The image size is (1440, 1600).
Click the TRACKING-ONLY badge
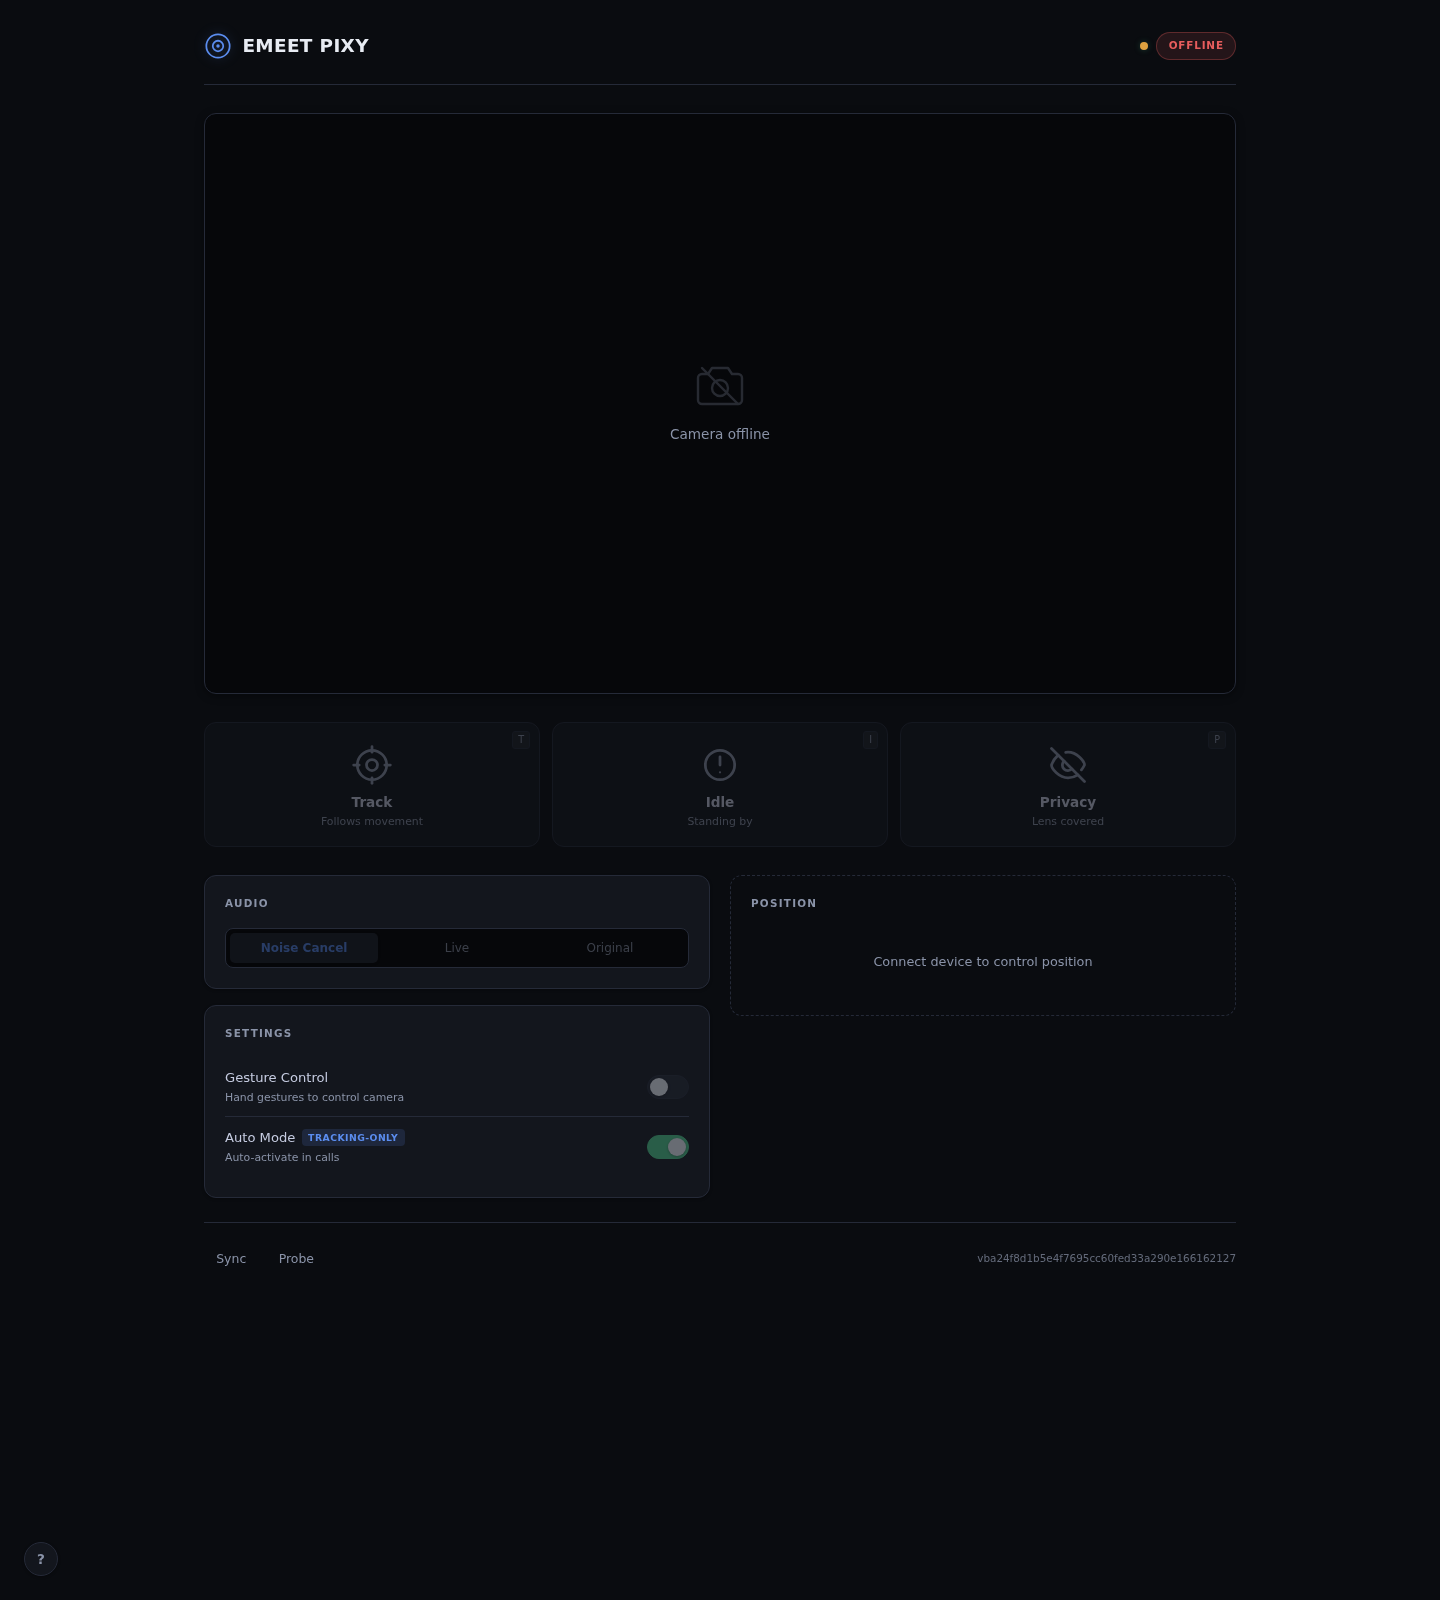tap(353, 1138)
